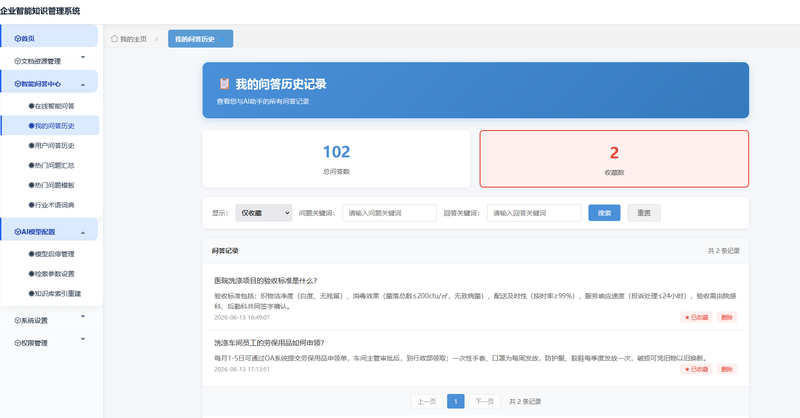Click the 下一页 pagination button

click(485, 402)
